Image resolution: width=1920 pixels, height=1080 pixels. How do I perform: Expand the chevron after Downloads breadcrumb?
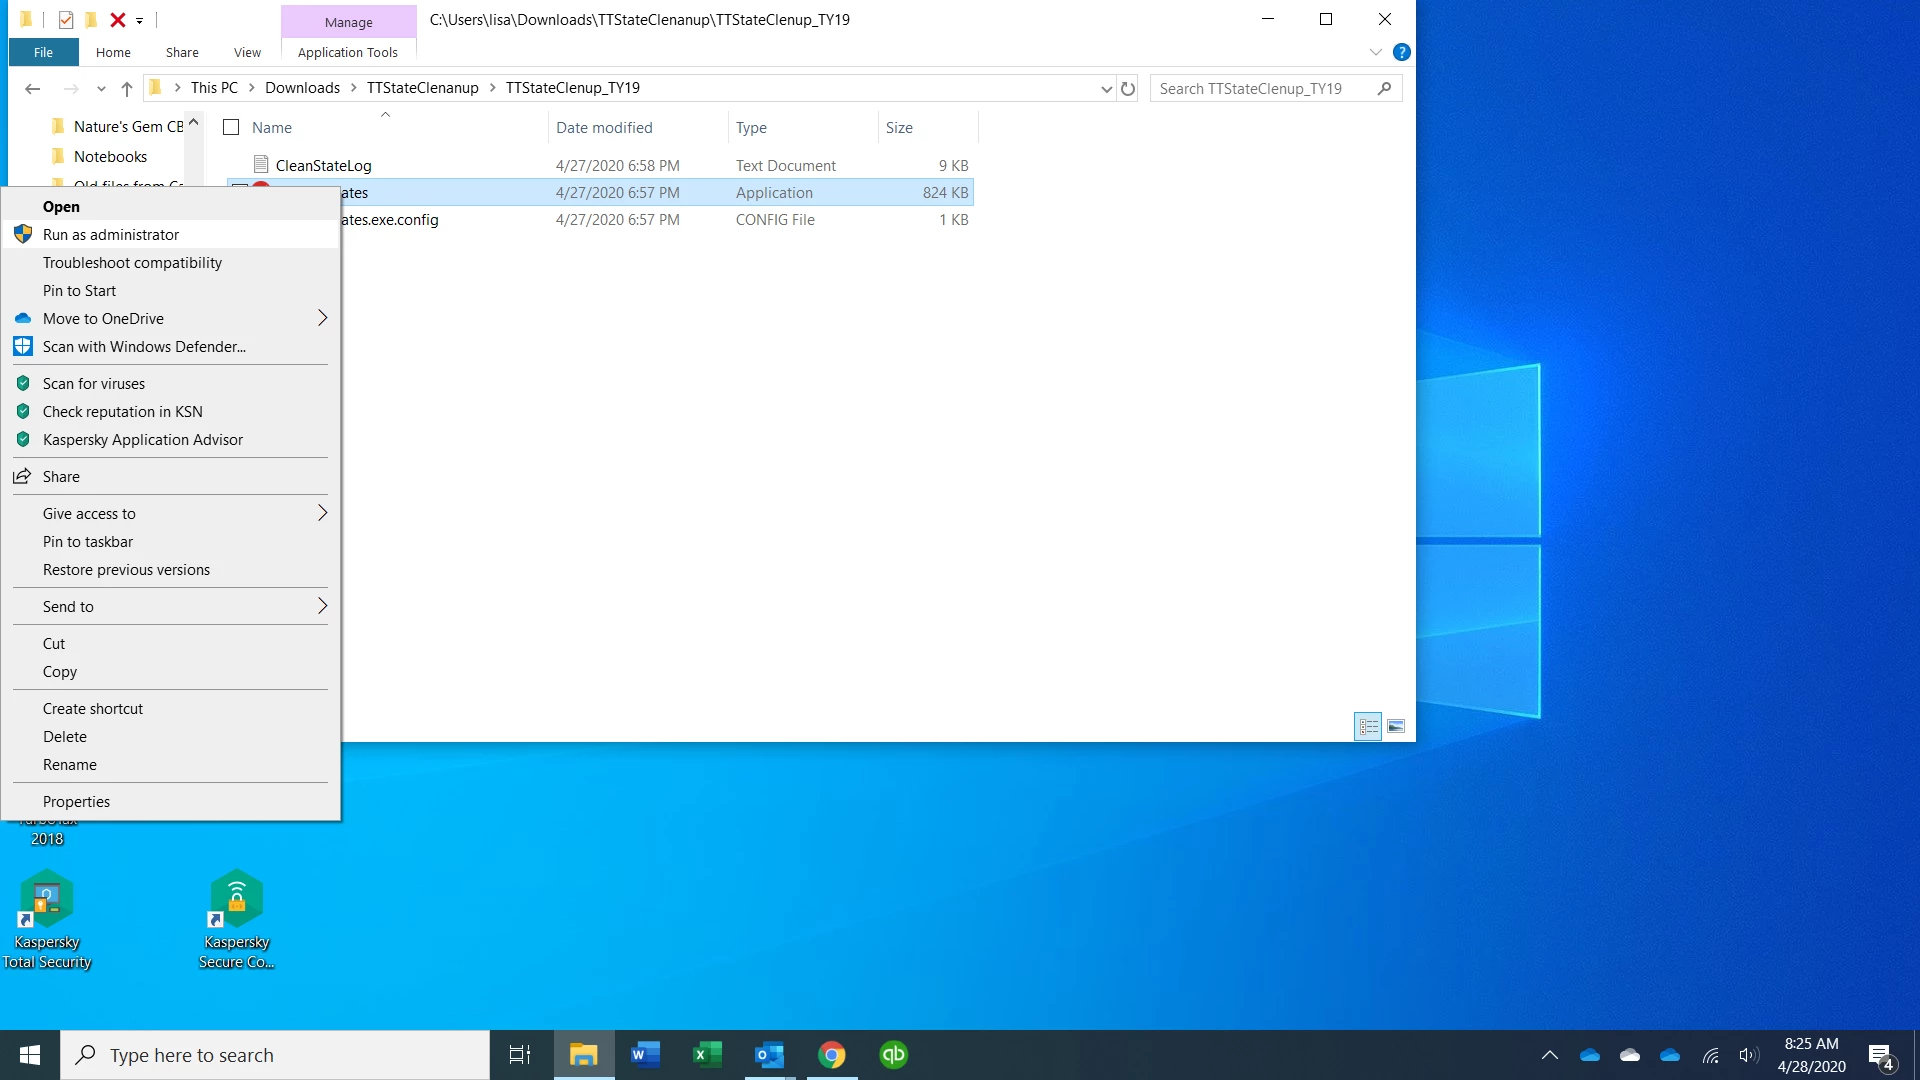[353, 88]
